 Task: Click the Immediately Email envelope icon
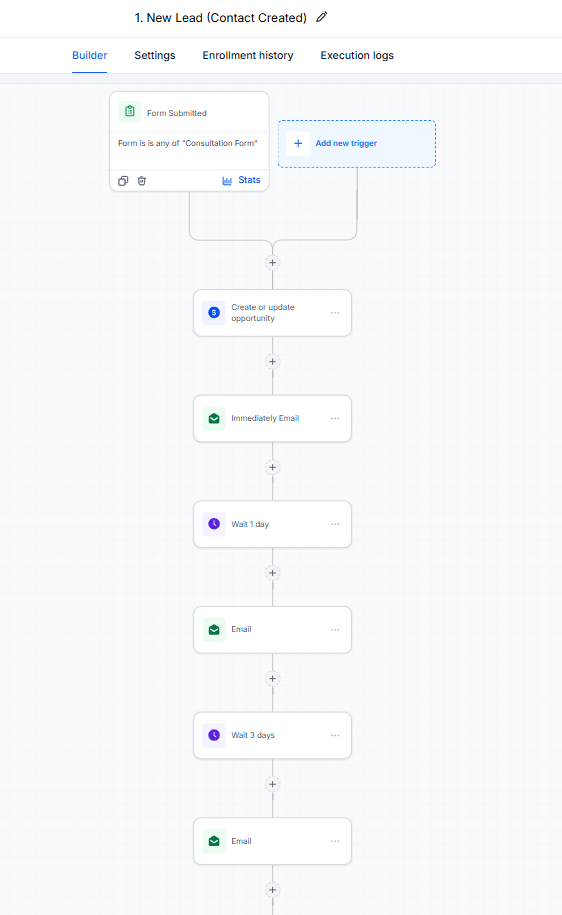pyautogui.click(x=214, y=418)
